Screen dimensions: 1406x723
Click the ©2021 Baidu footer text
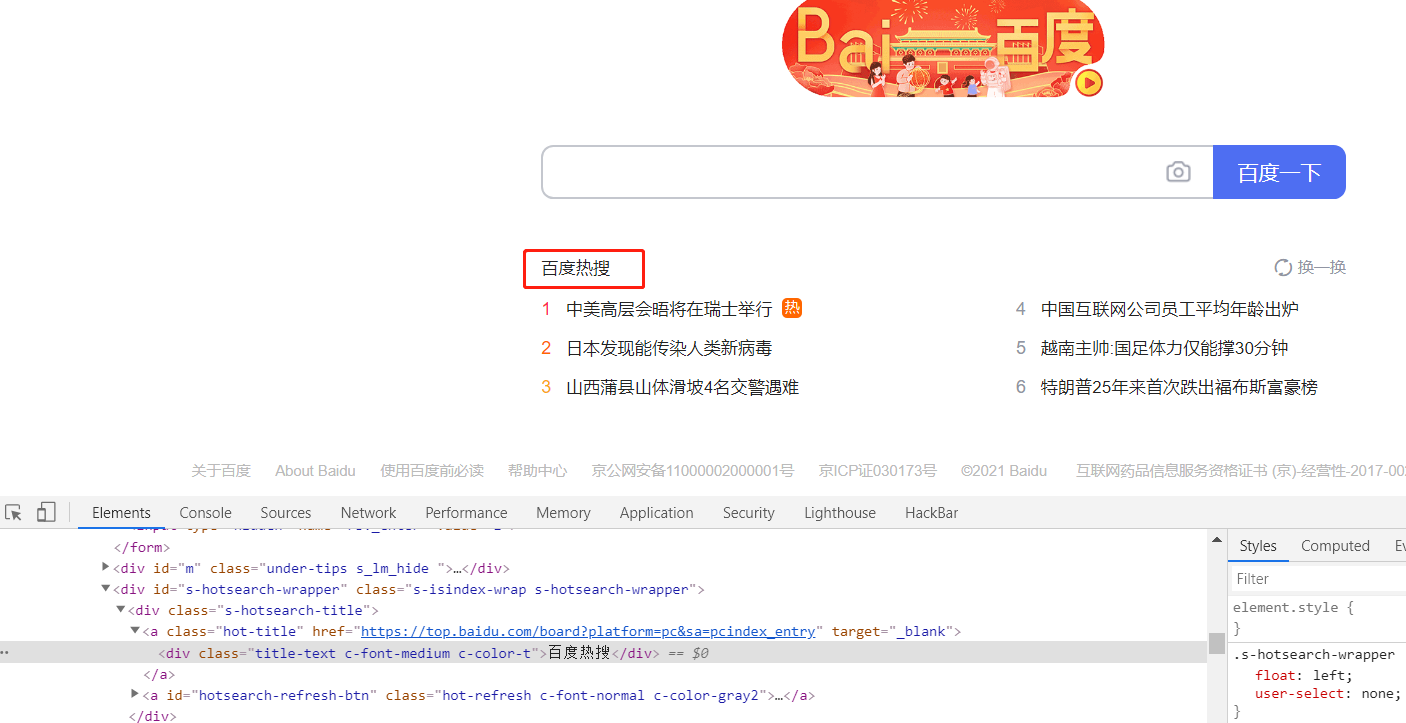pyautogui.click(x=1004, y=470)
